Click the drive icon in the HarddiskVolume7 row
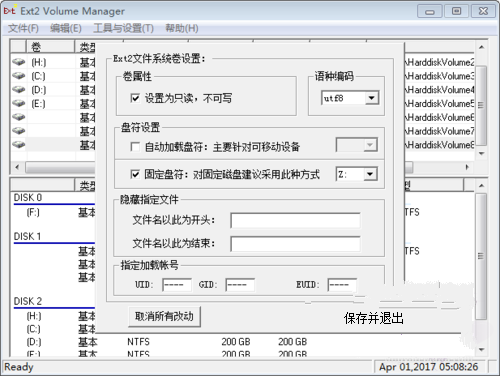The image size is (500, 376). coord(19,131)
